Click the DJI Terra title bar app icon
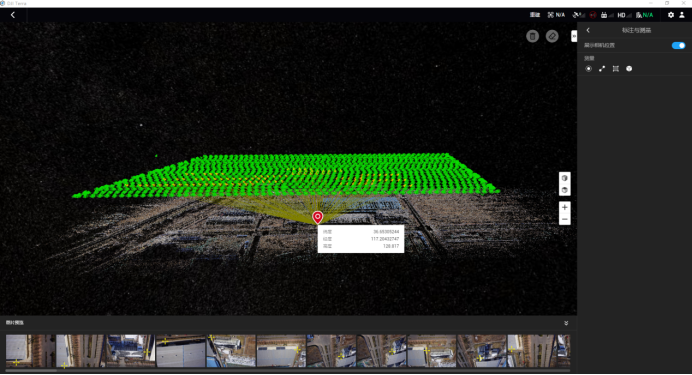 coord(3,3)
